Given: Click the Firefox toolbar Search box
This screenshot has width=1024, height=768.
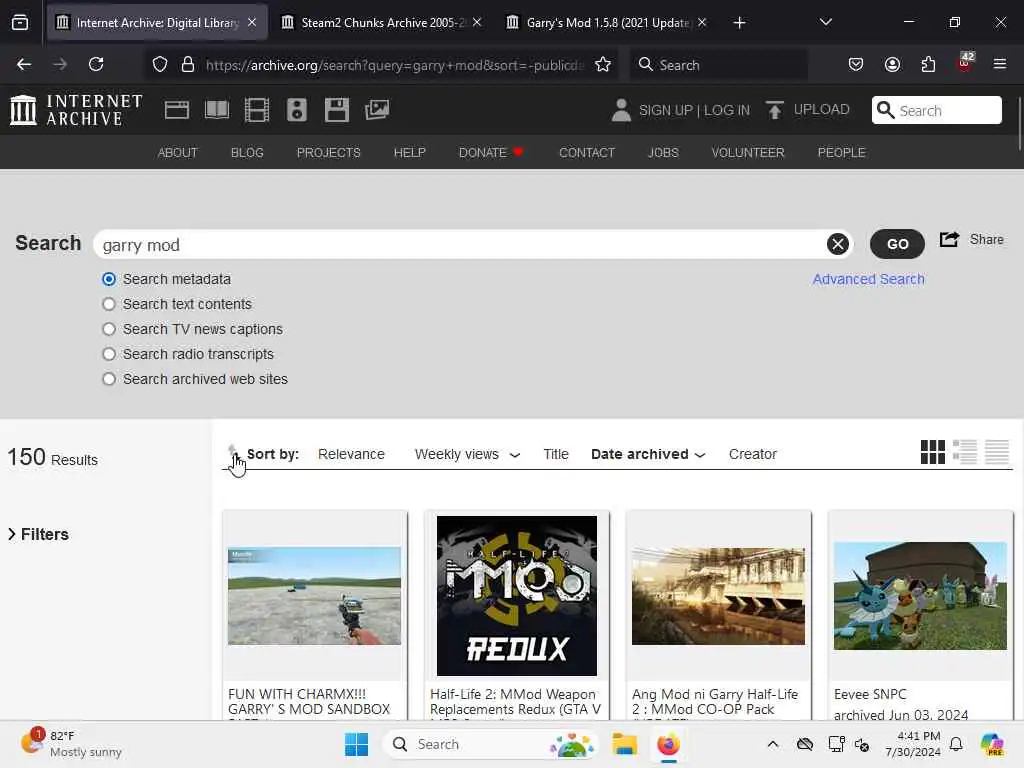Looking at the screenshot, I should pos(718,65).
